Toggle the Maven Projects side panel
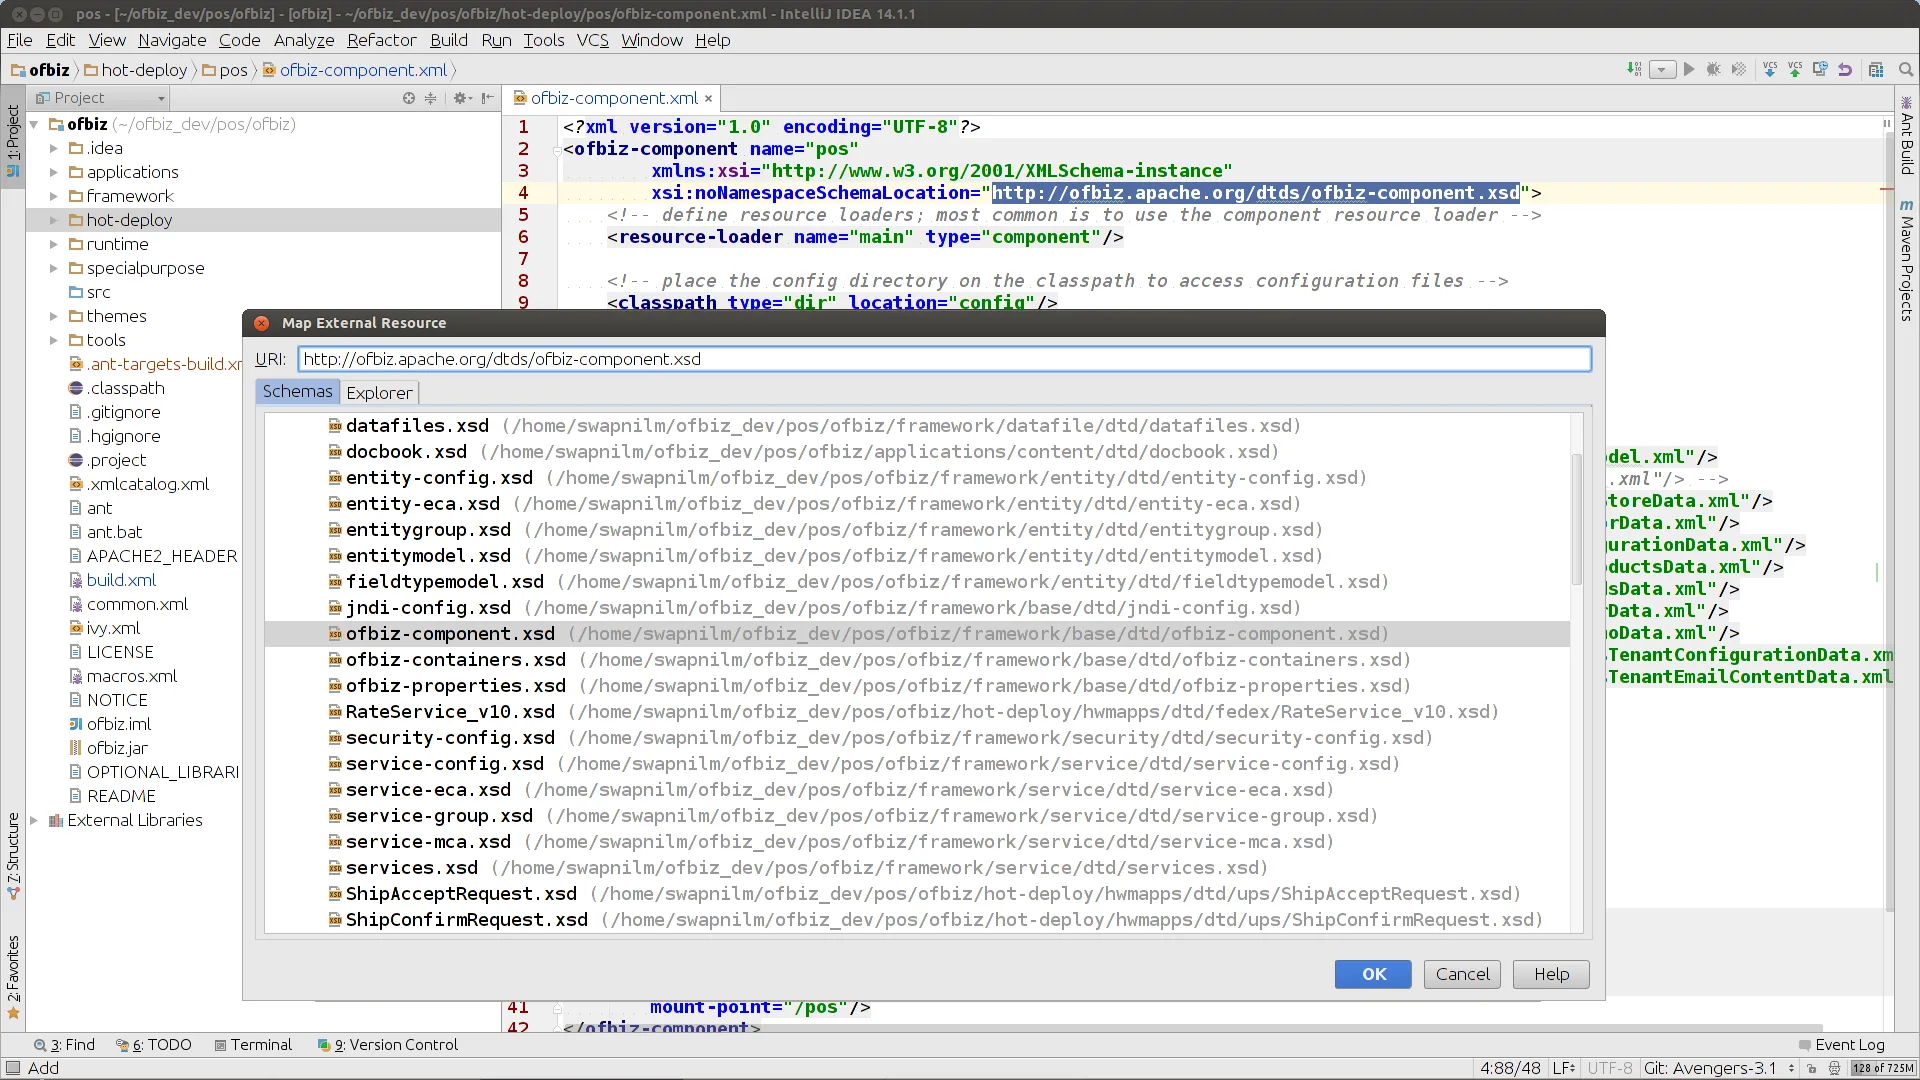 pos(1907,262)
